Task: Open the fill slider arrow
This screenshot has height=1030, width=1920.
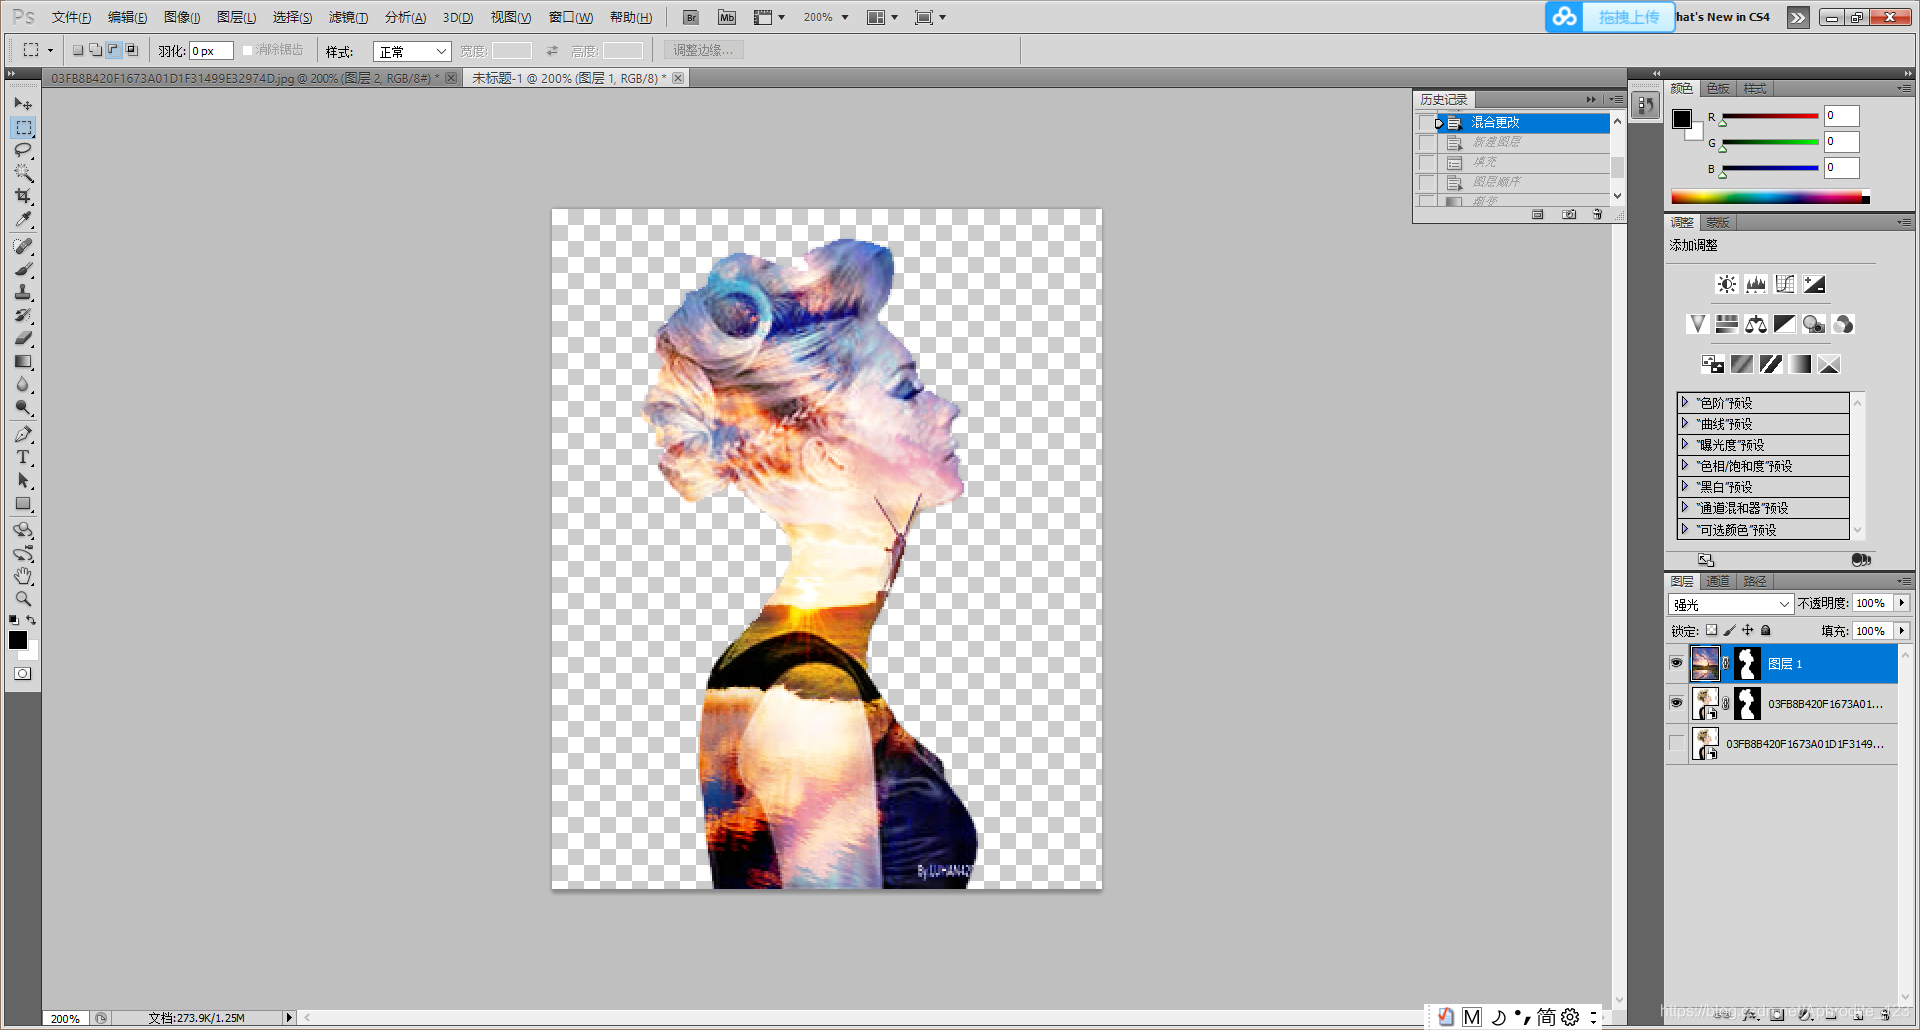Action: pos(1901,631)
